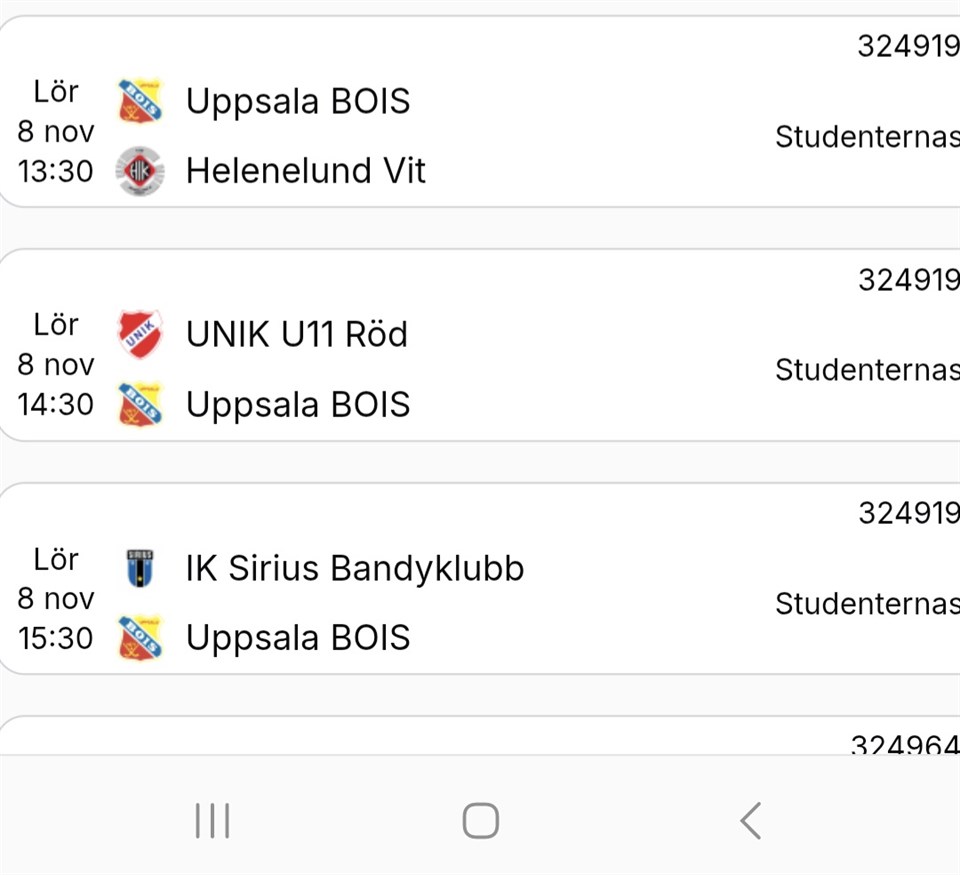
Task: Tap Uppsala BOIS logo in 14:30 match
Action: [x=139, y=404]
